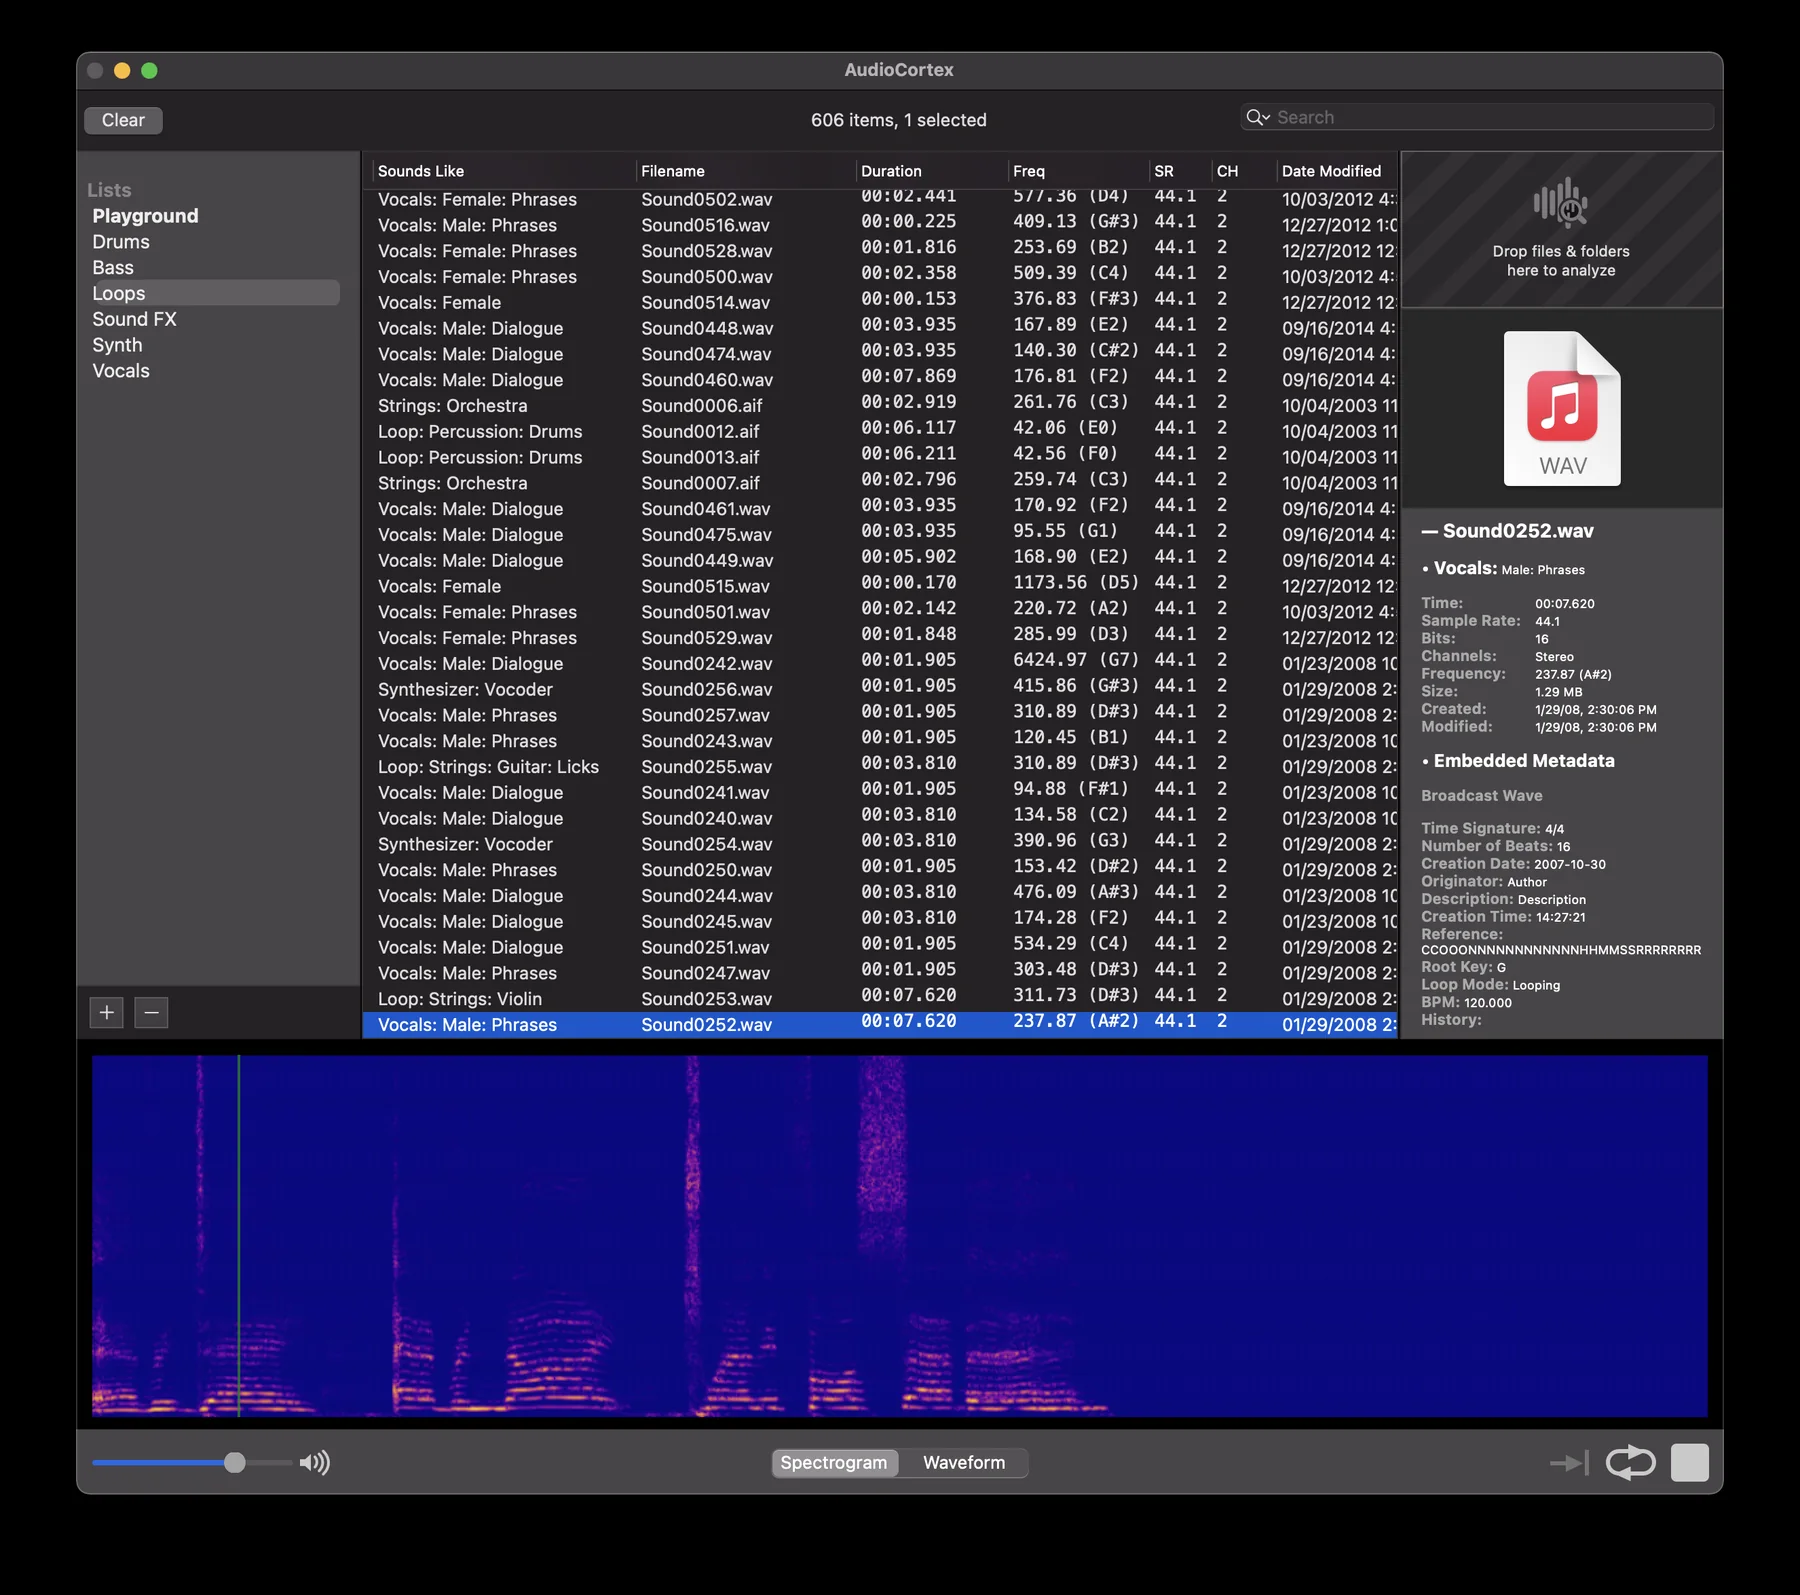Click the spectrogram green playhead line

[238, 1236]
